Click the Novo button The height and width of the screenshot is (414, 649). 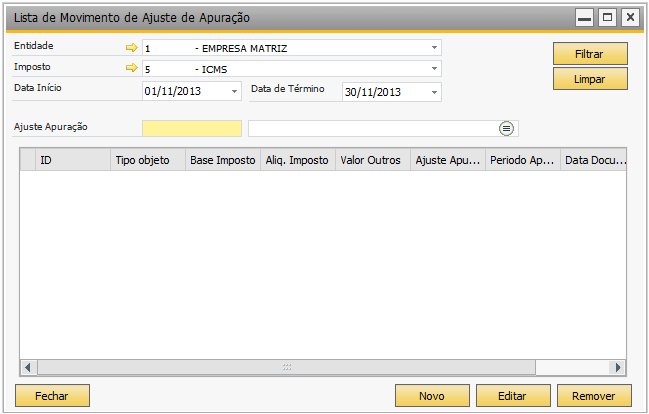(432, 396)
